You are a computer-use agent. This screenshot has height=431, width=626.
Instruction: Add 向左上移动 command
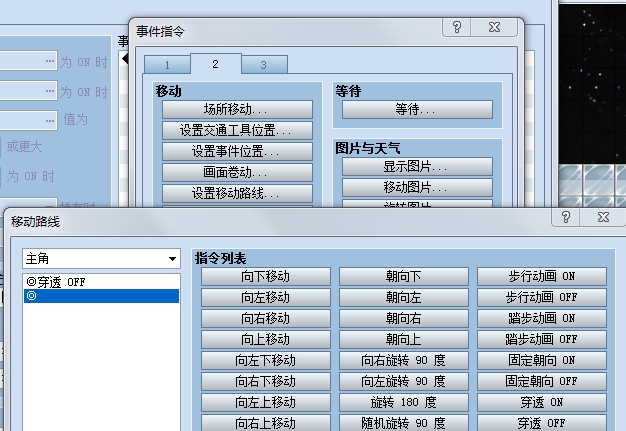coord(266,402)
